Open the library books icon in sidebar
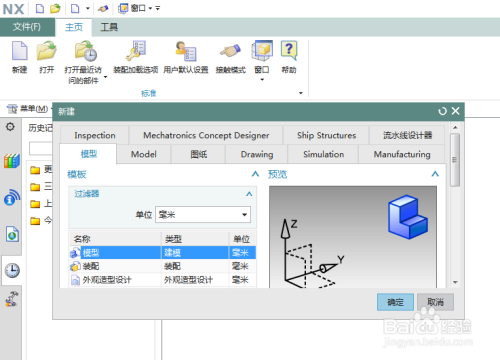The width and height of the screenshot is (500, 360). click(x=12, y=161)
